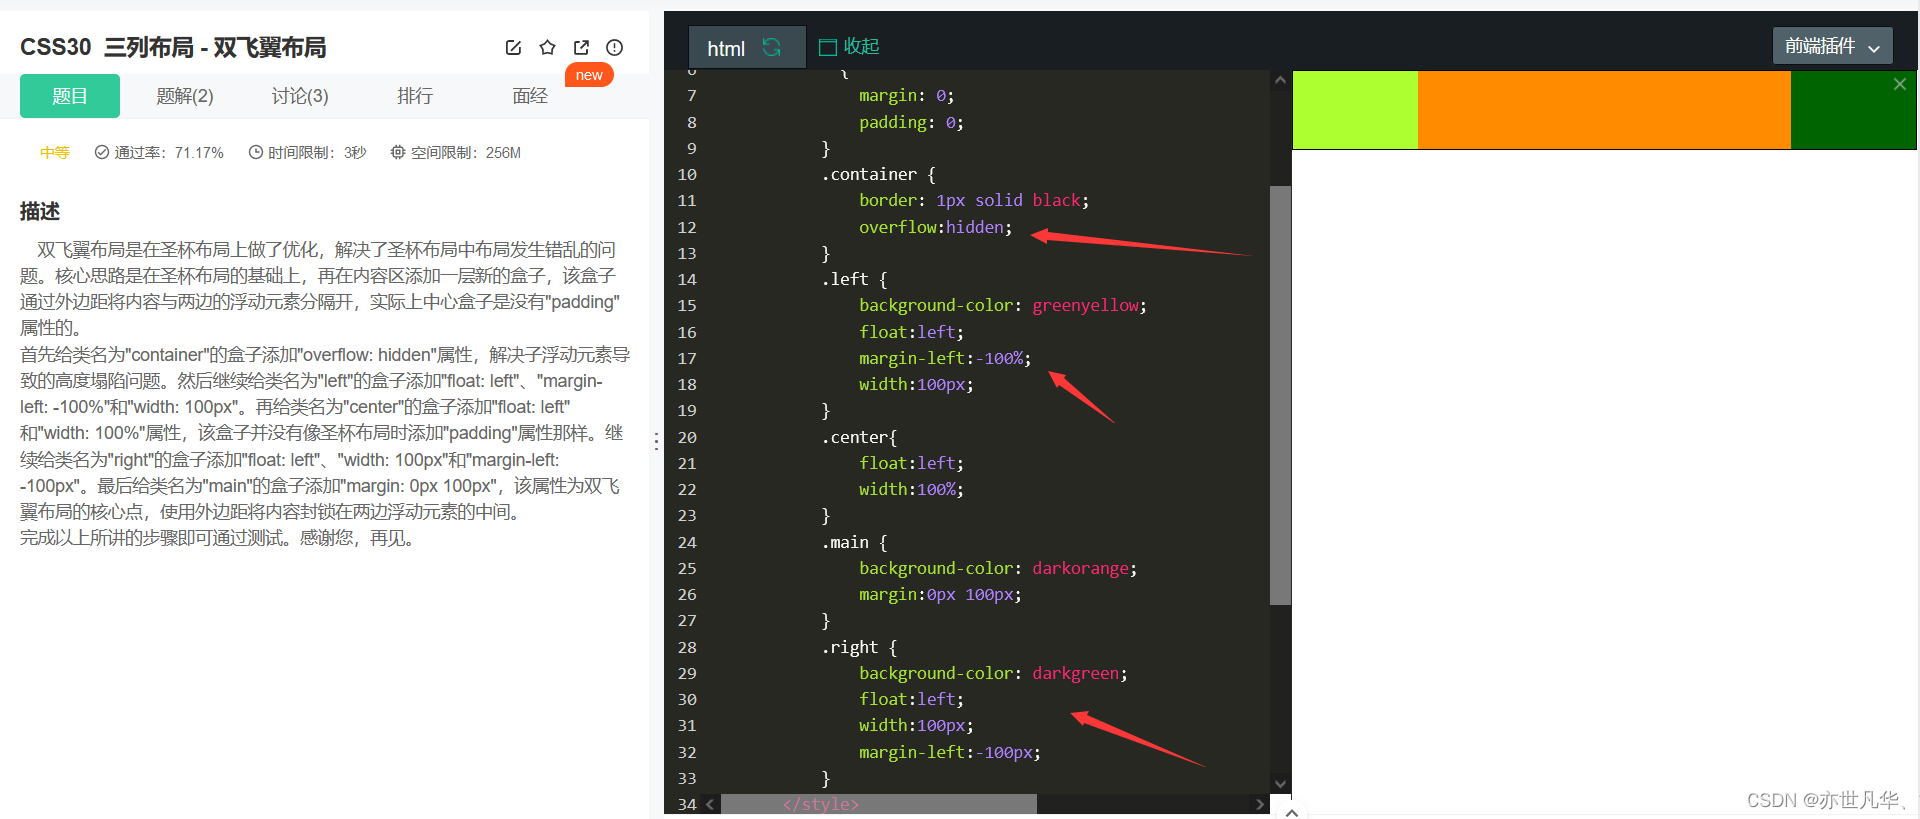Open the 讨论(3) tab

click(300, 96)
